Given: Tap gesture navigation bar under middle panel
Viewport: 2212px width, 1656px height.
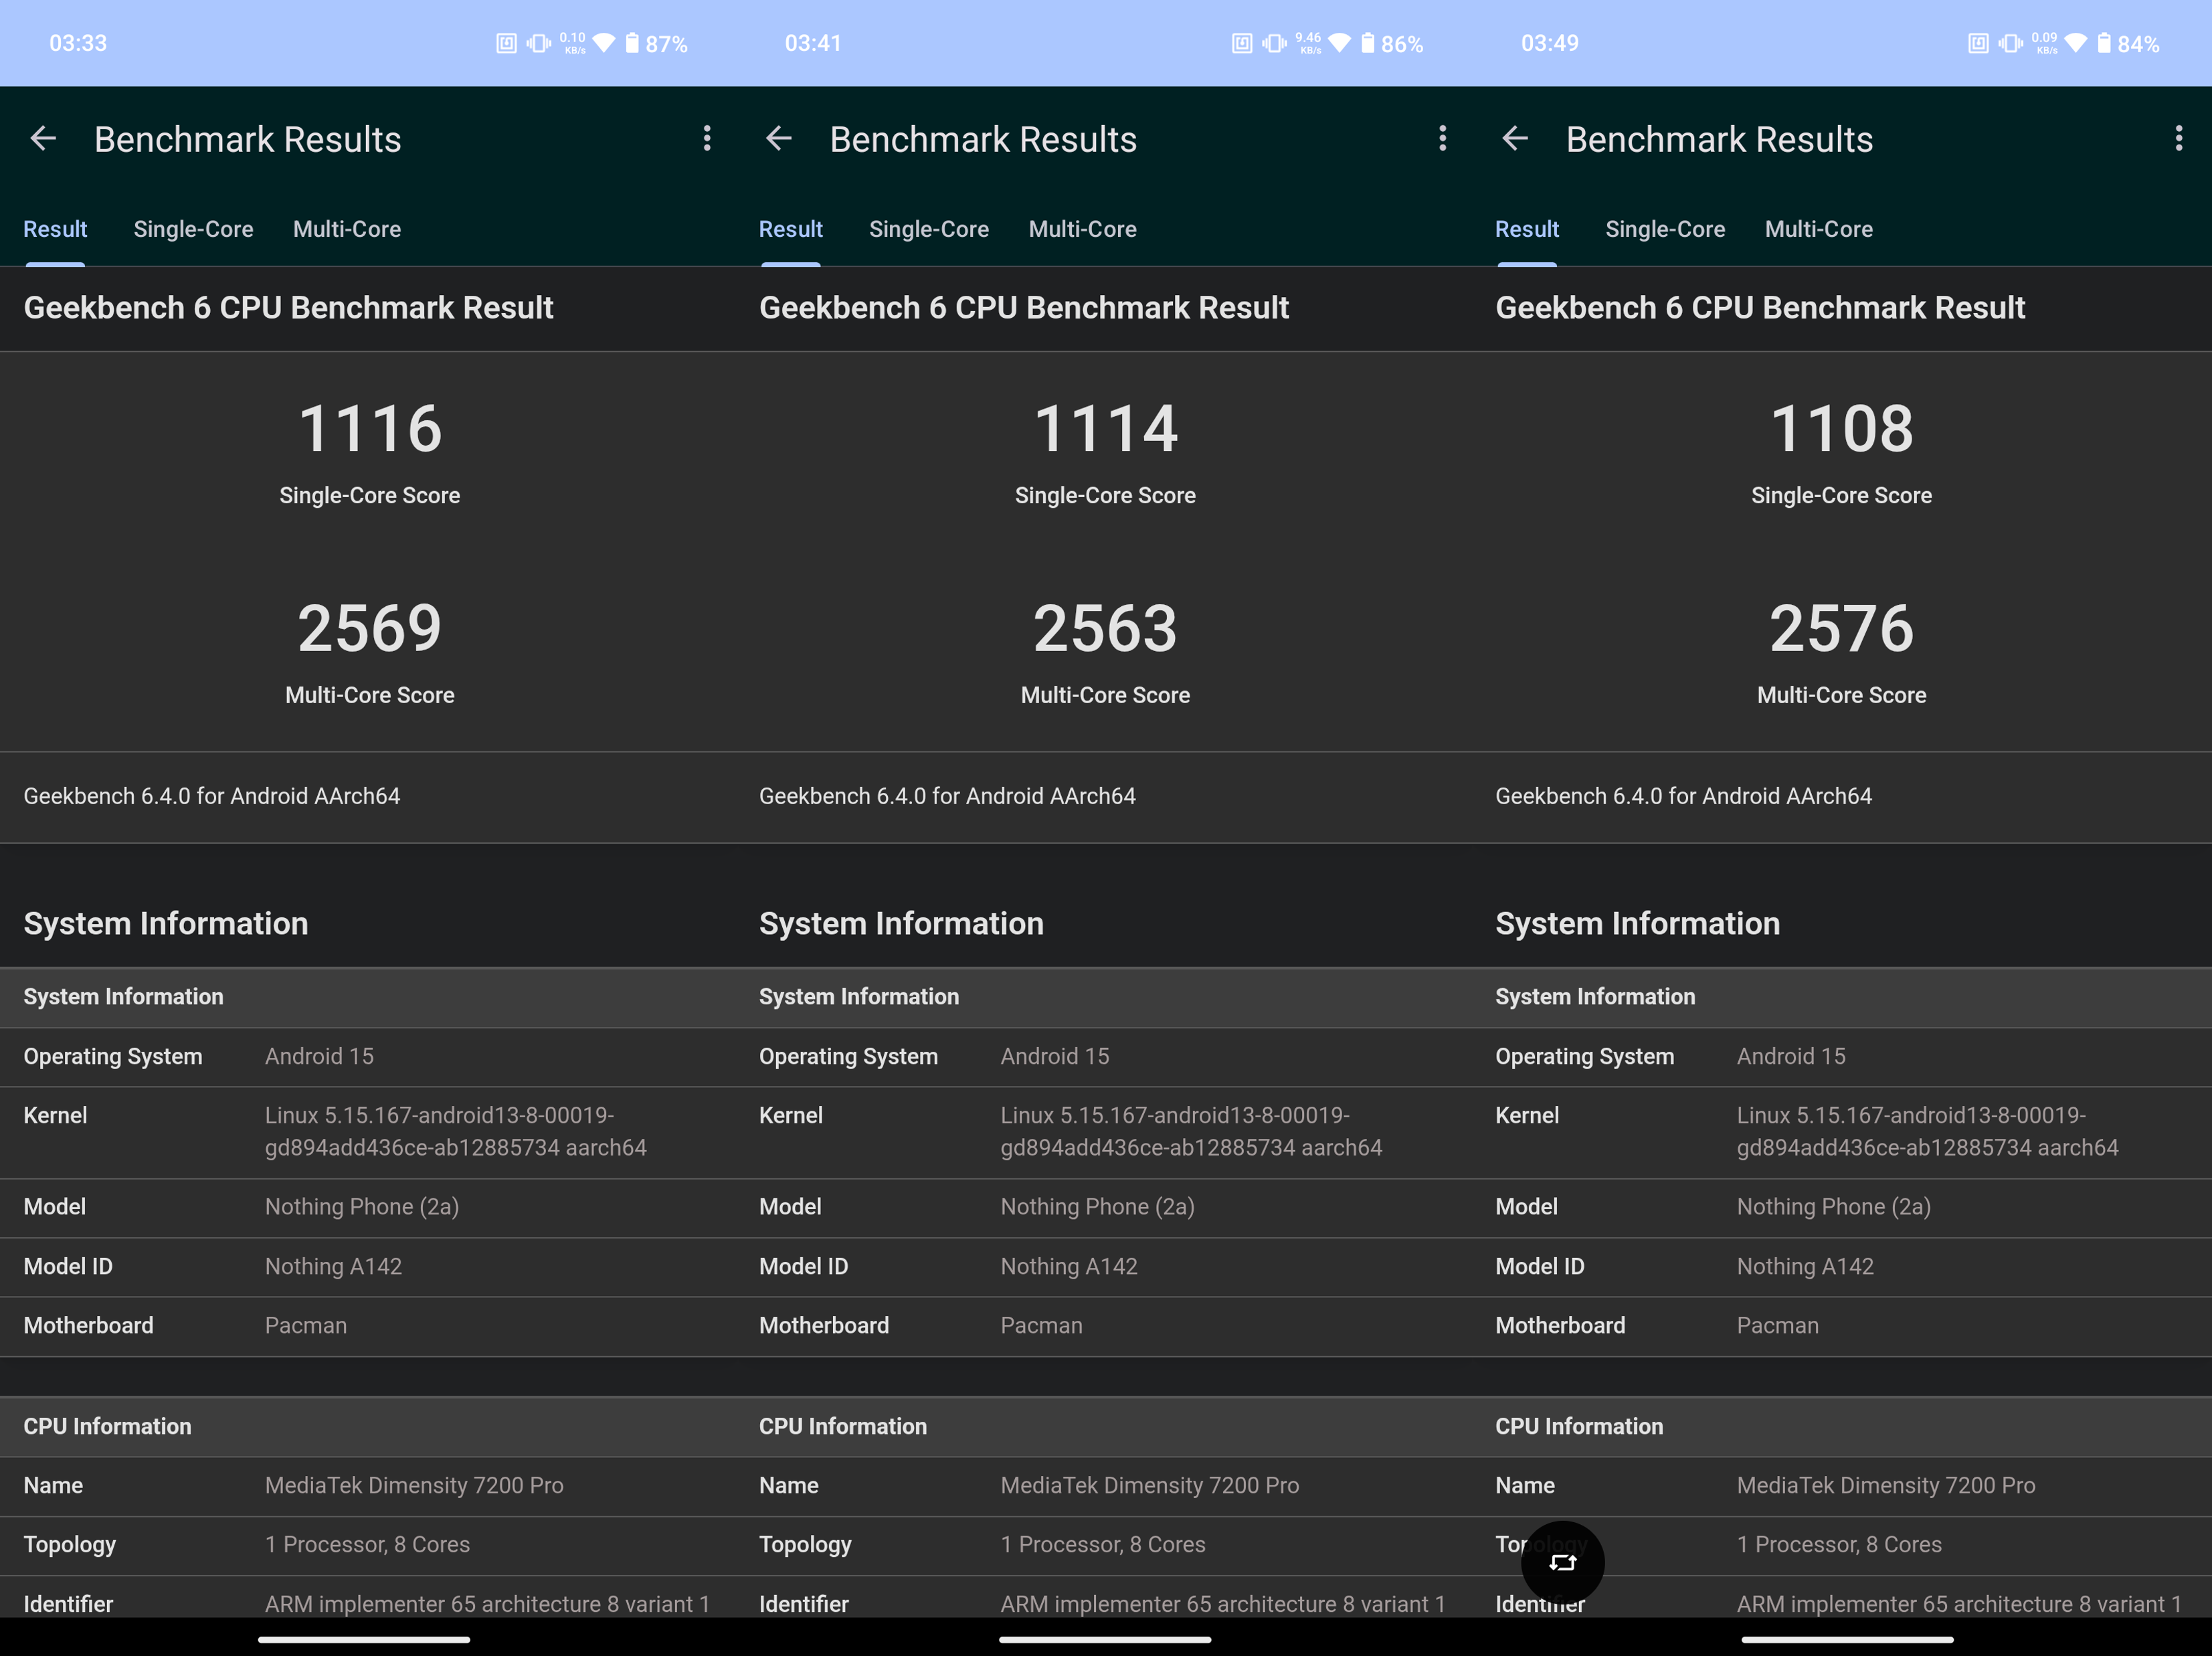Looking at the screenshot, I should pyautogui.click(x=1105, y=1640).
